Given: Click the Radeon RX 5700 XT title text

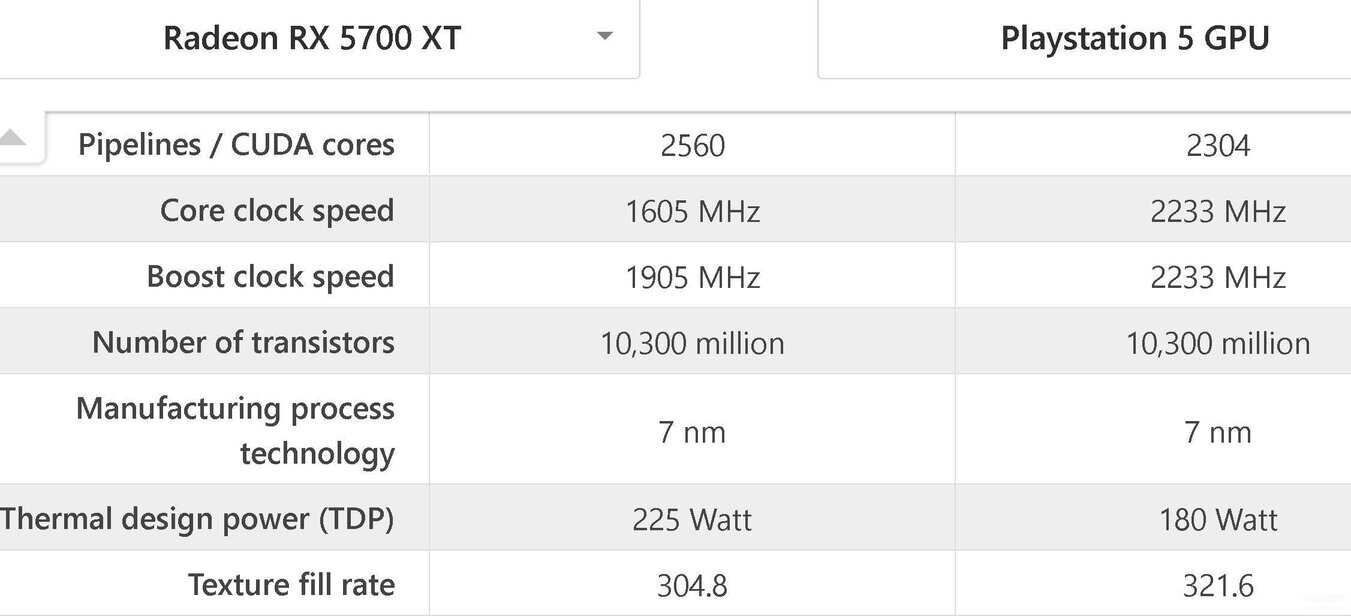Looking at the screenshot, I should point(312,38).
